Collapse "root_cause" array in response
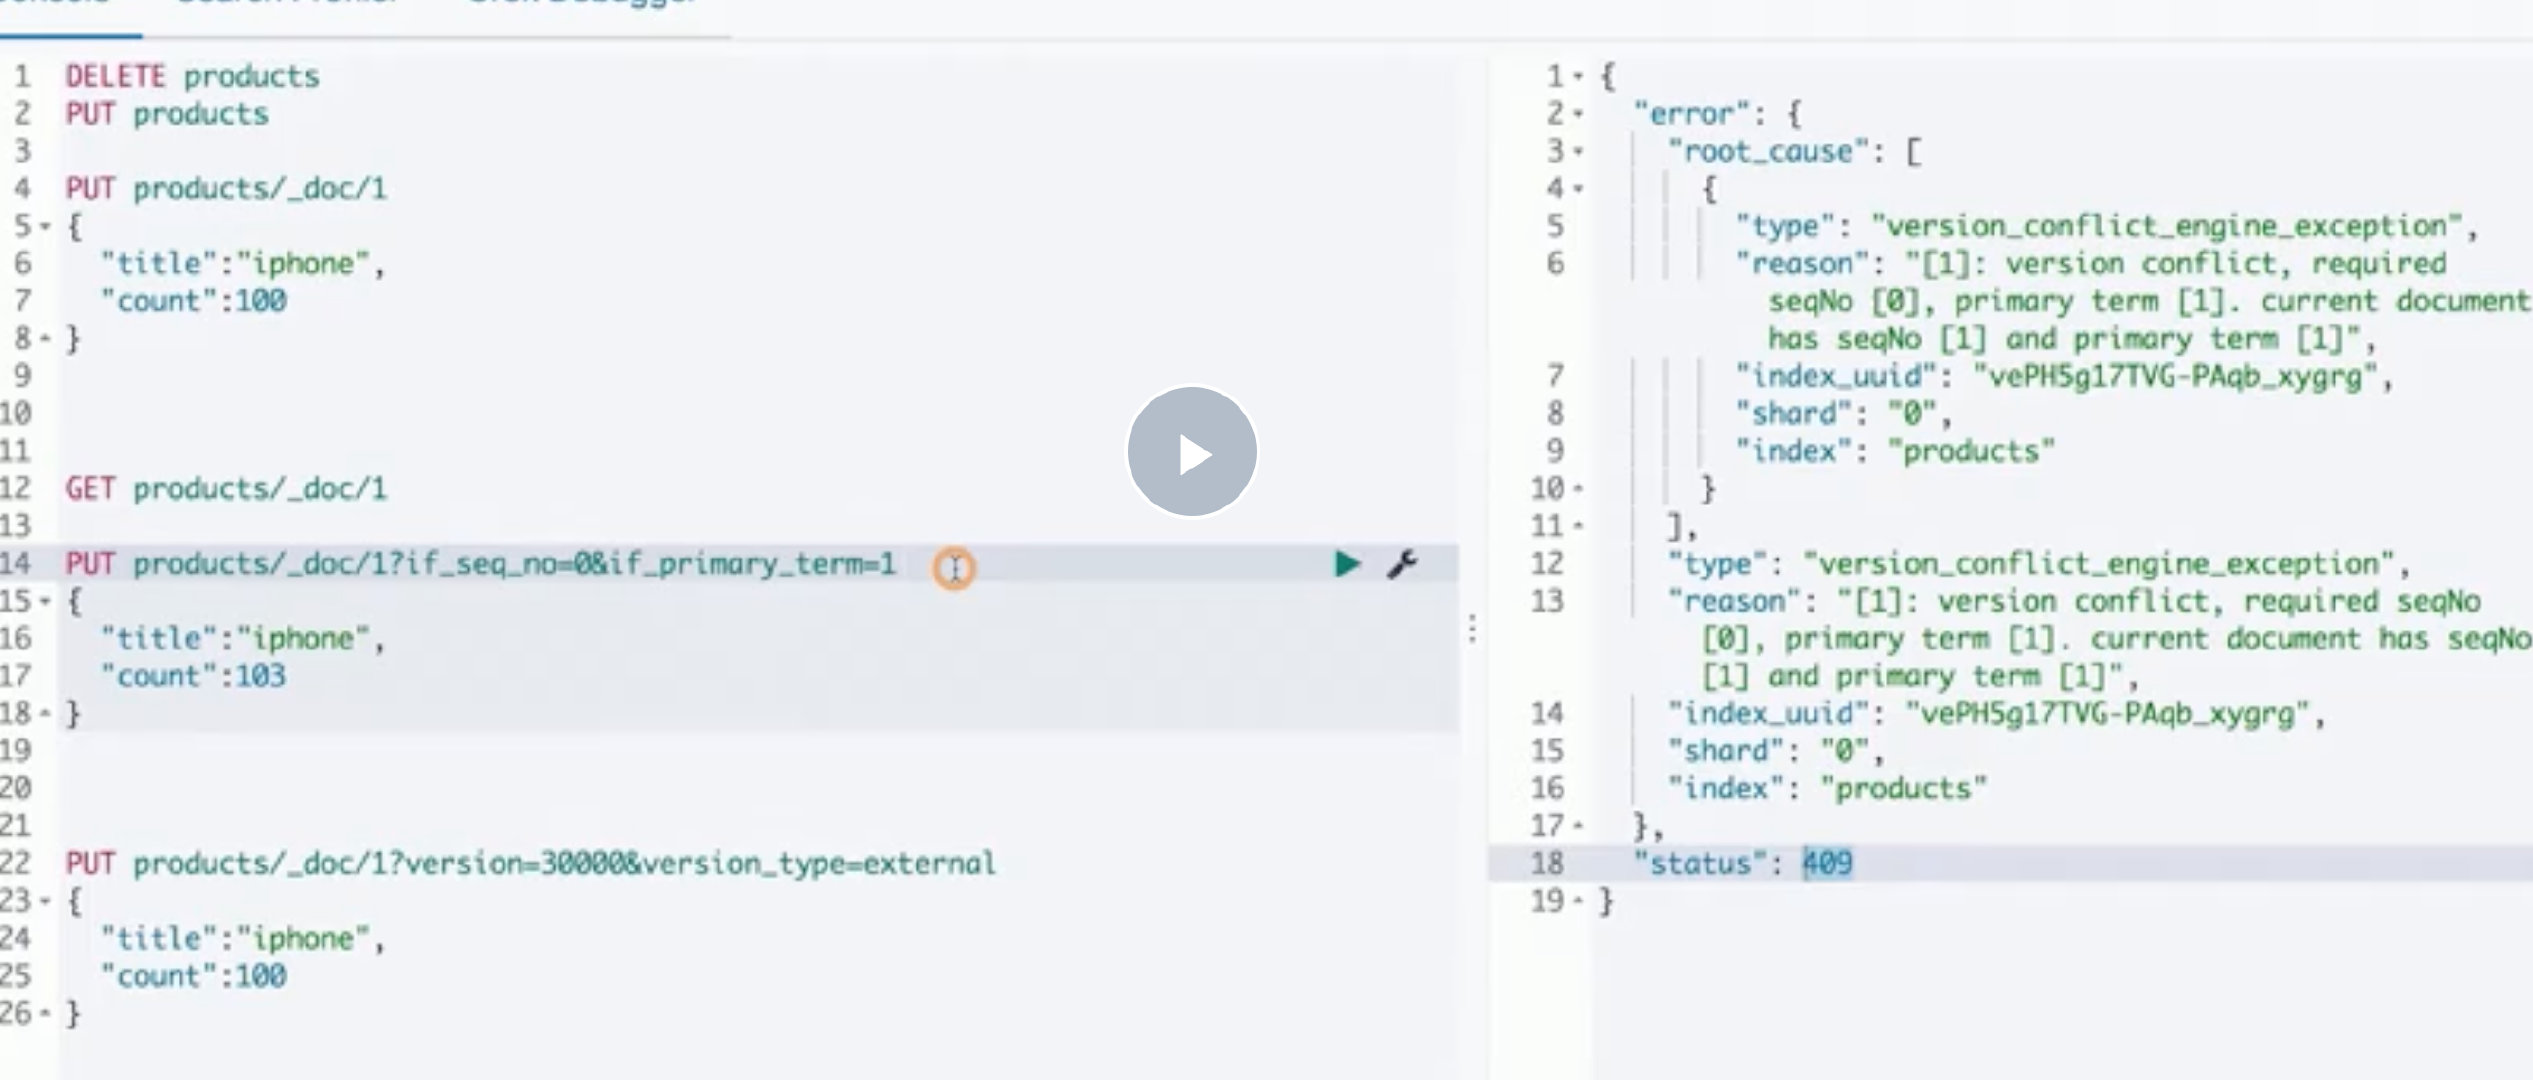Viewport: 2533px width, 1080px height. pyautogui.click(x=1579, y=153)
